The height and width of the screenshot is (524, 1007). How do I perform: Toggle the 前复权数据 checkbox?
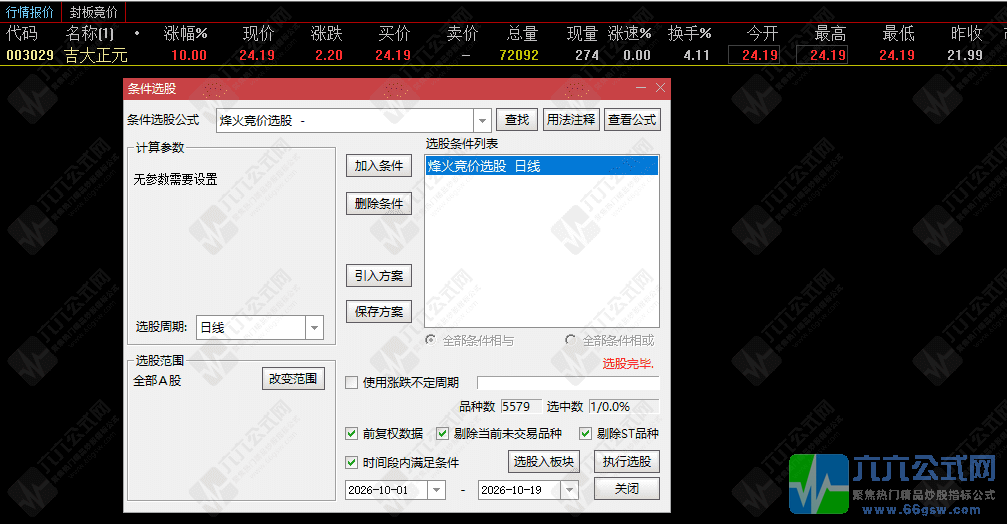coord(351,433)
